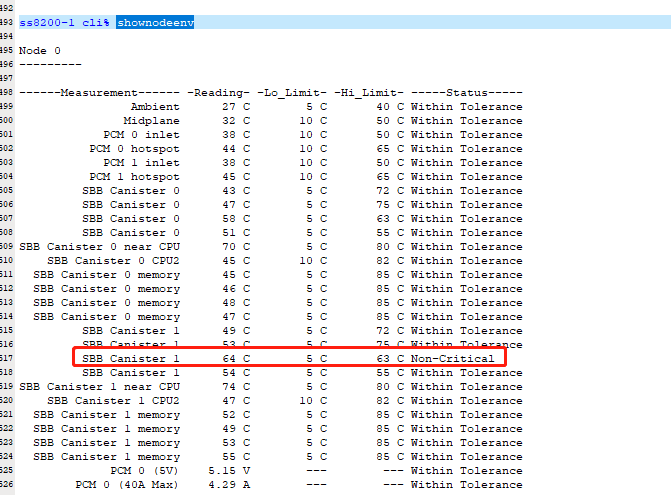The image size is (671, 495).
Task: Click the 43 C canister reading
Action: point(236,191)
